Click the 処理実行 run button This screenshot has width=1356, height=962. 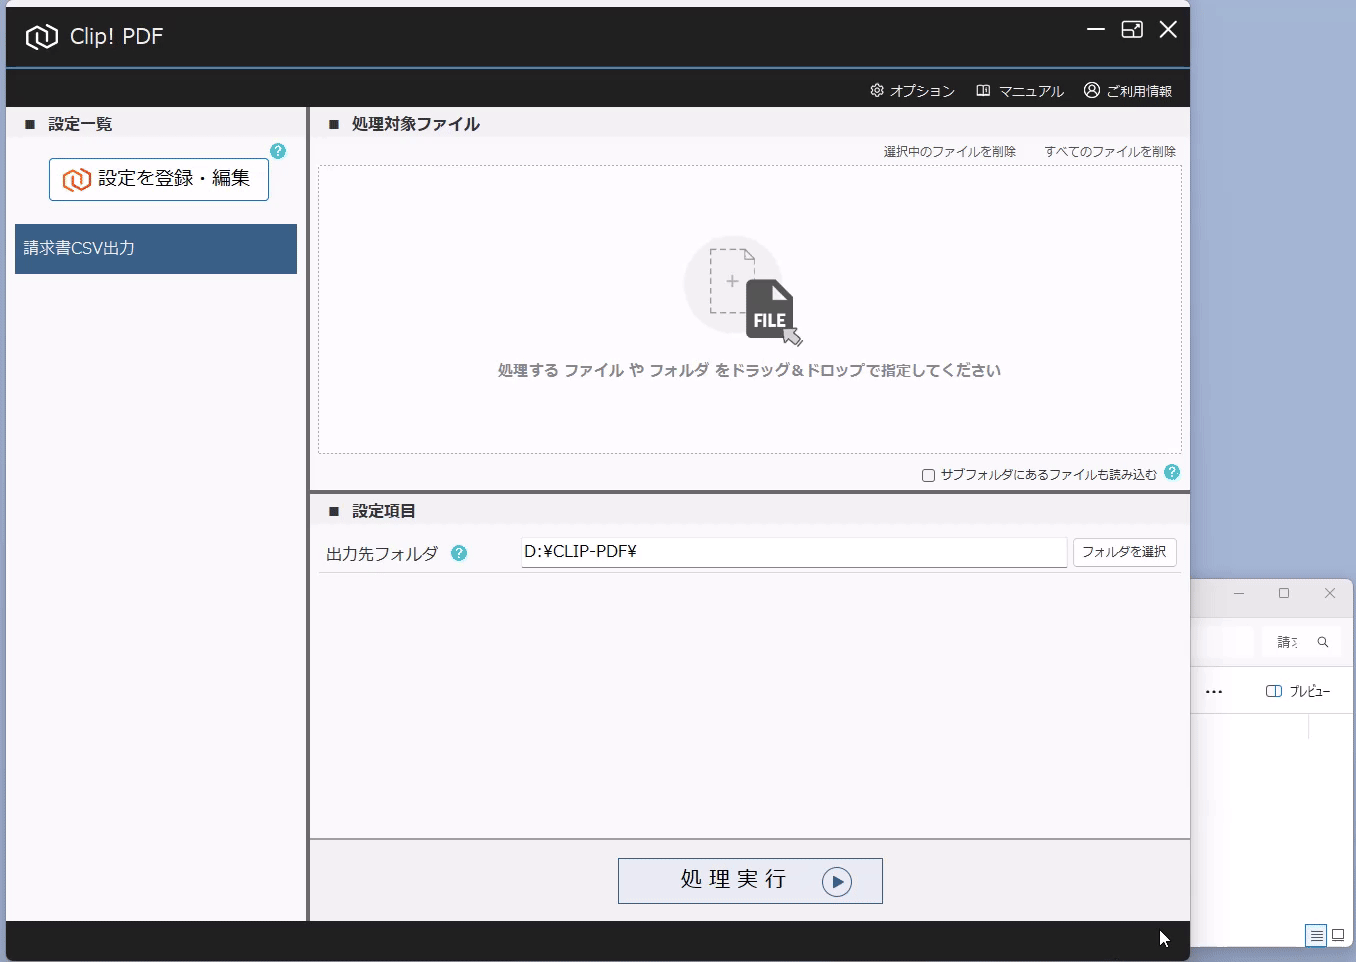750,881
